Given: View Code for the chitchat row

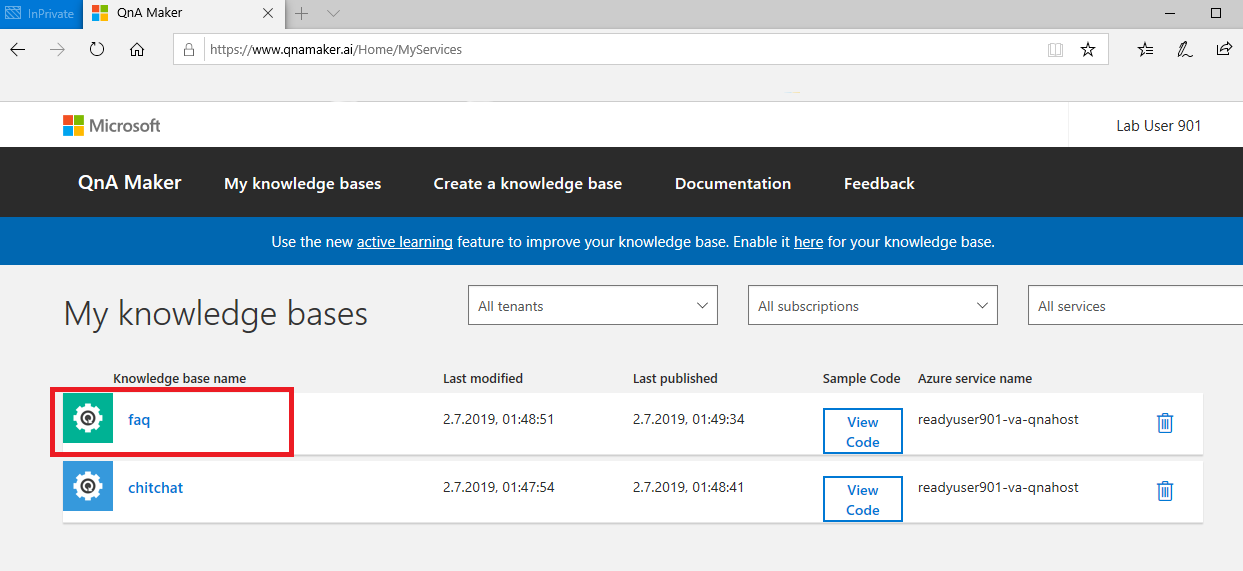Looking at the screenshot, I should point(863,499).
